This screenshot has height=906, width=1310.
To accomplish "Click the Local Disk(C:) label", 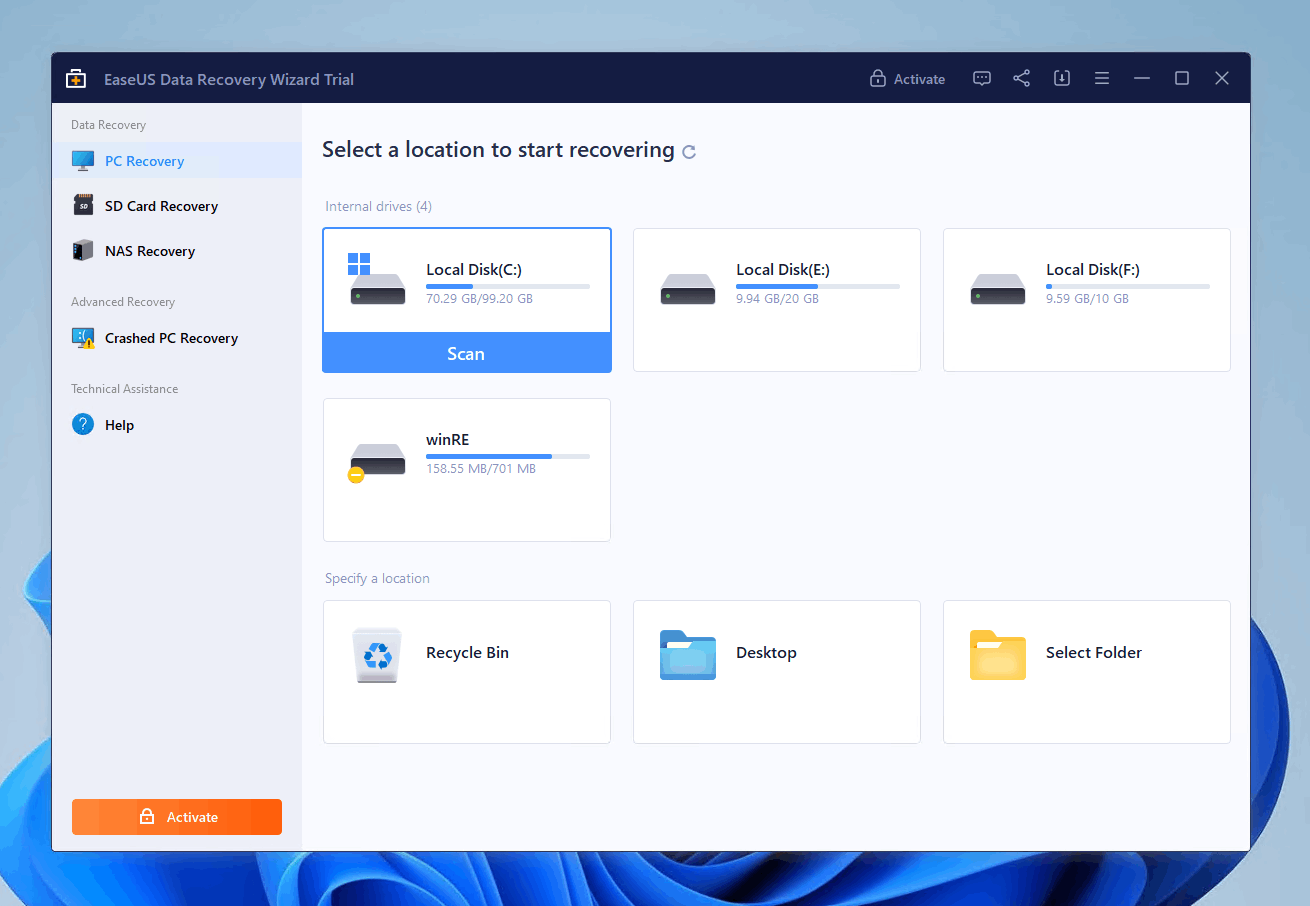I will click(x=474, y=269).
